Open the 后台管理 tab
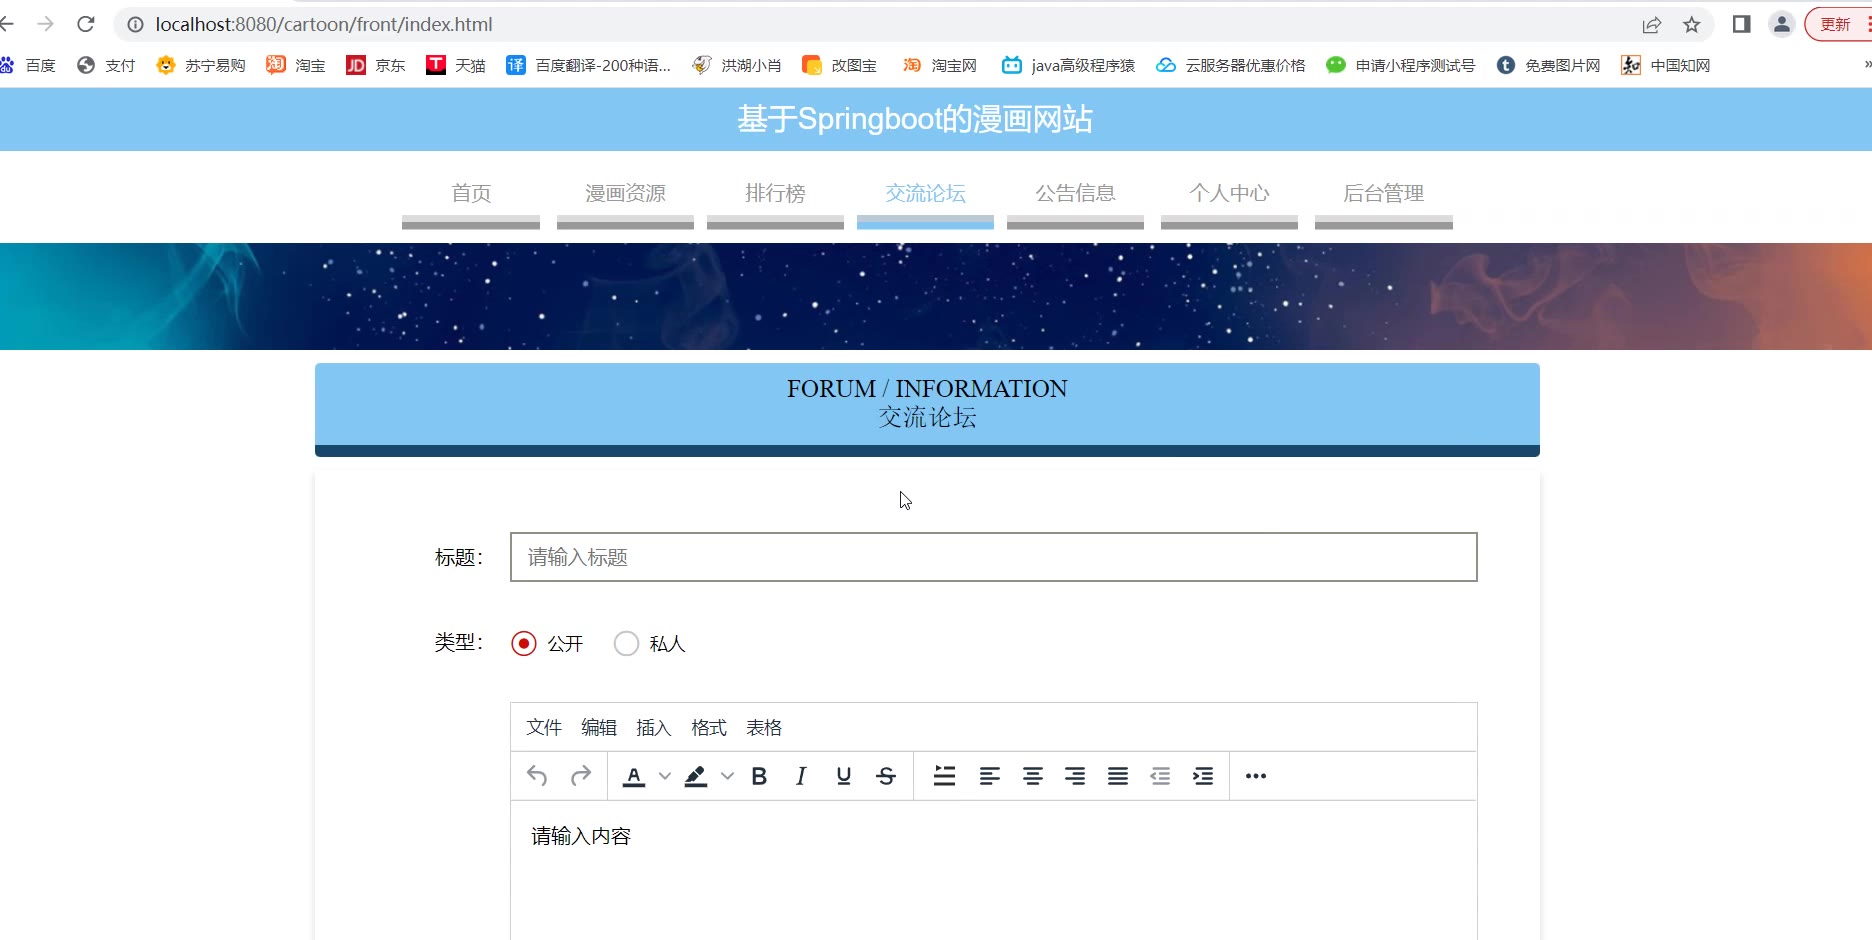The image size is (1872, 940). click(x=1383, y=195)
